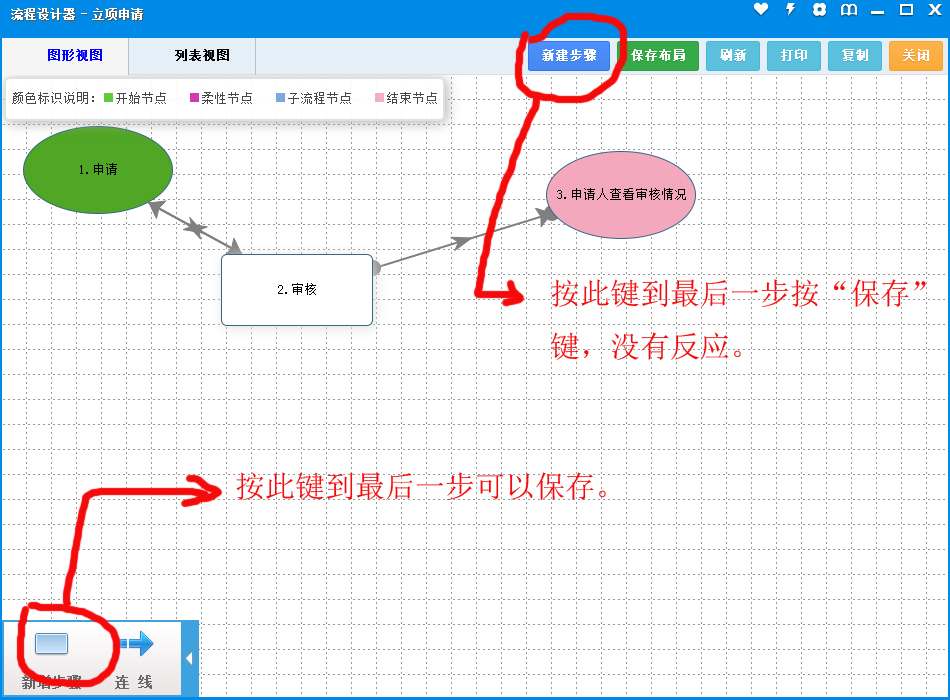Viewport: 950px width, 700px height.
Task: Select the green node 1.申请
Action: pos(98,170)
